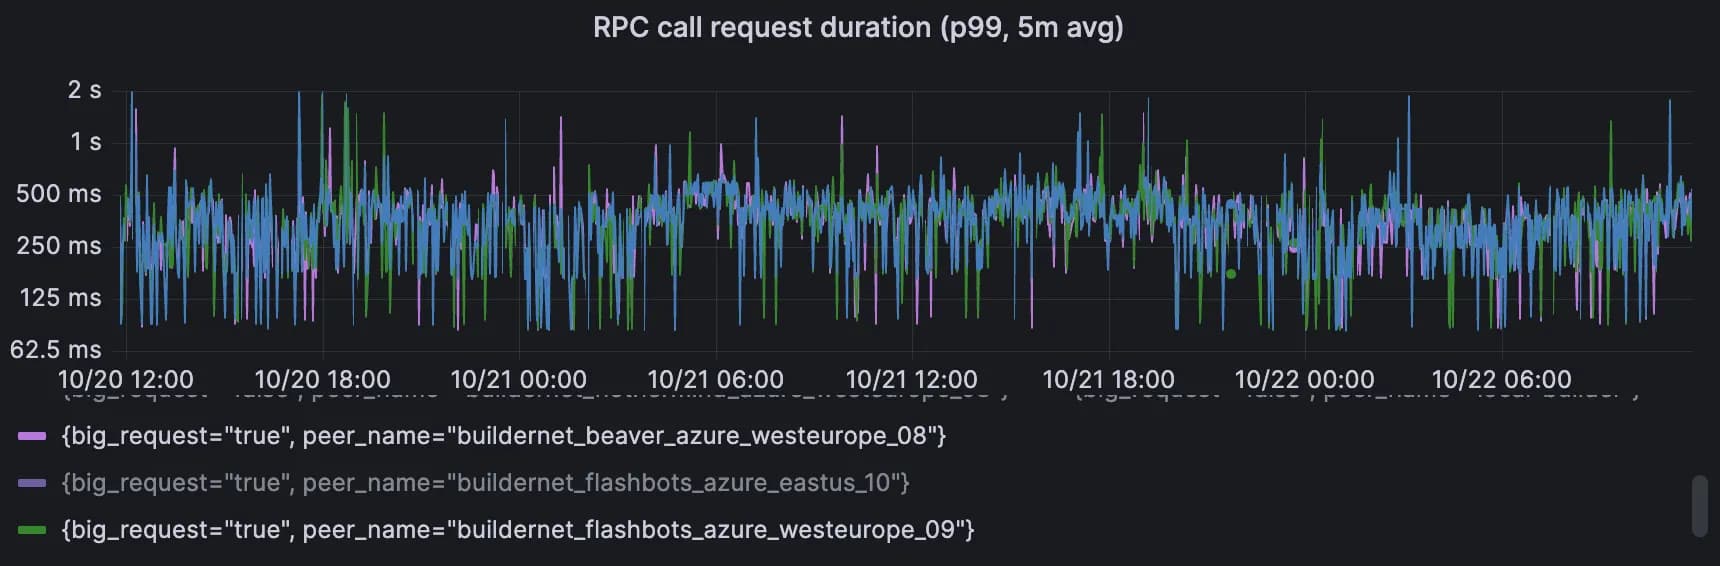Toggle the buildernet_flashbots_azure_eastus_10 legend series
The height and width of the screenshot is (566, 1720).
[485, 483]
